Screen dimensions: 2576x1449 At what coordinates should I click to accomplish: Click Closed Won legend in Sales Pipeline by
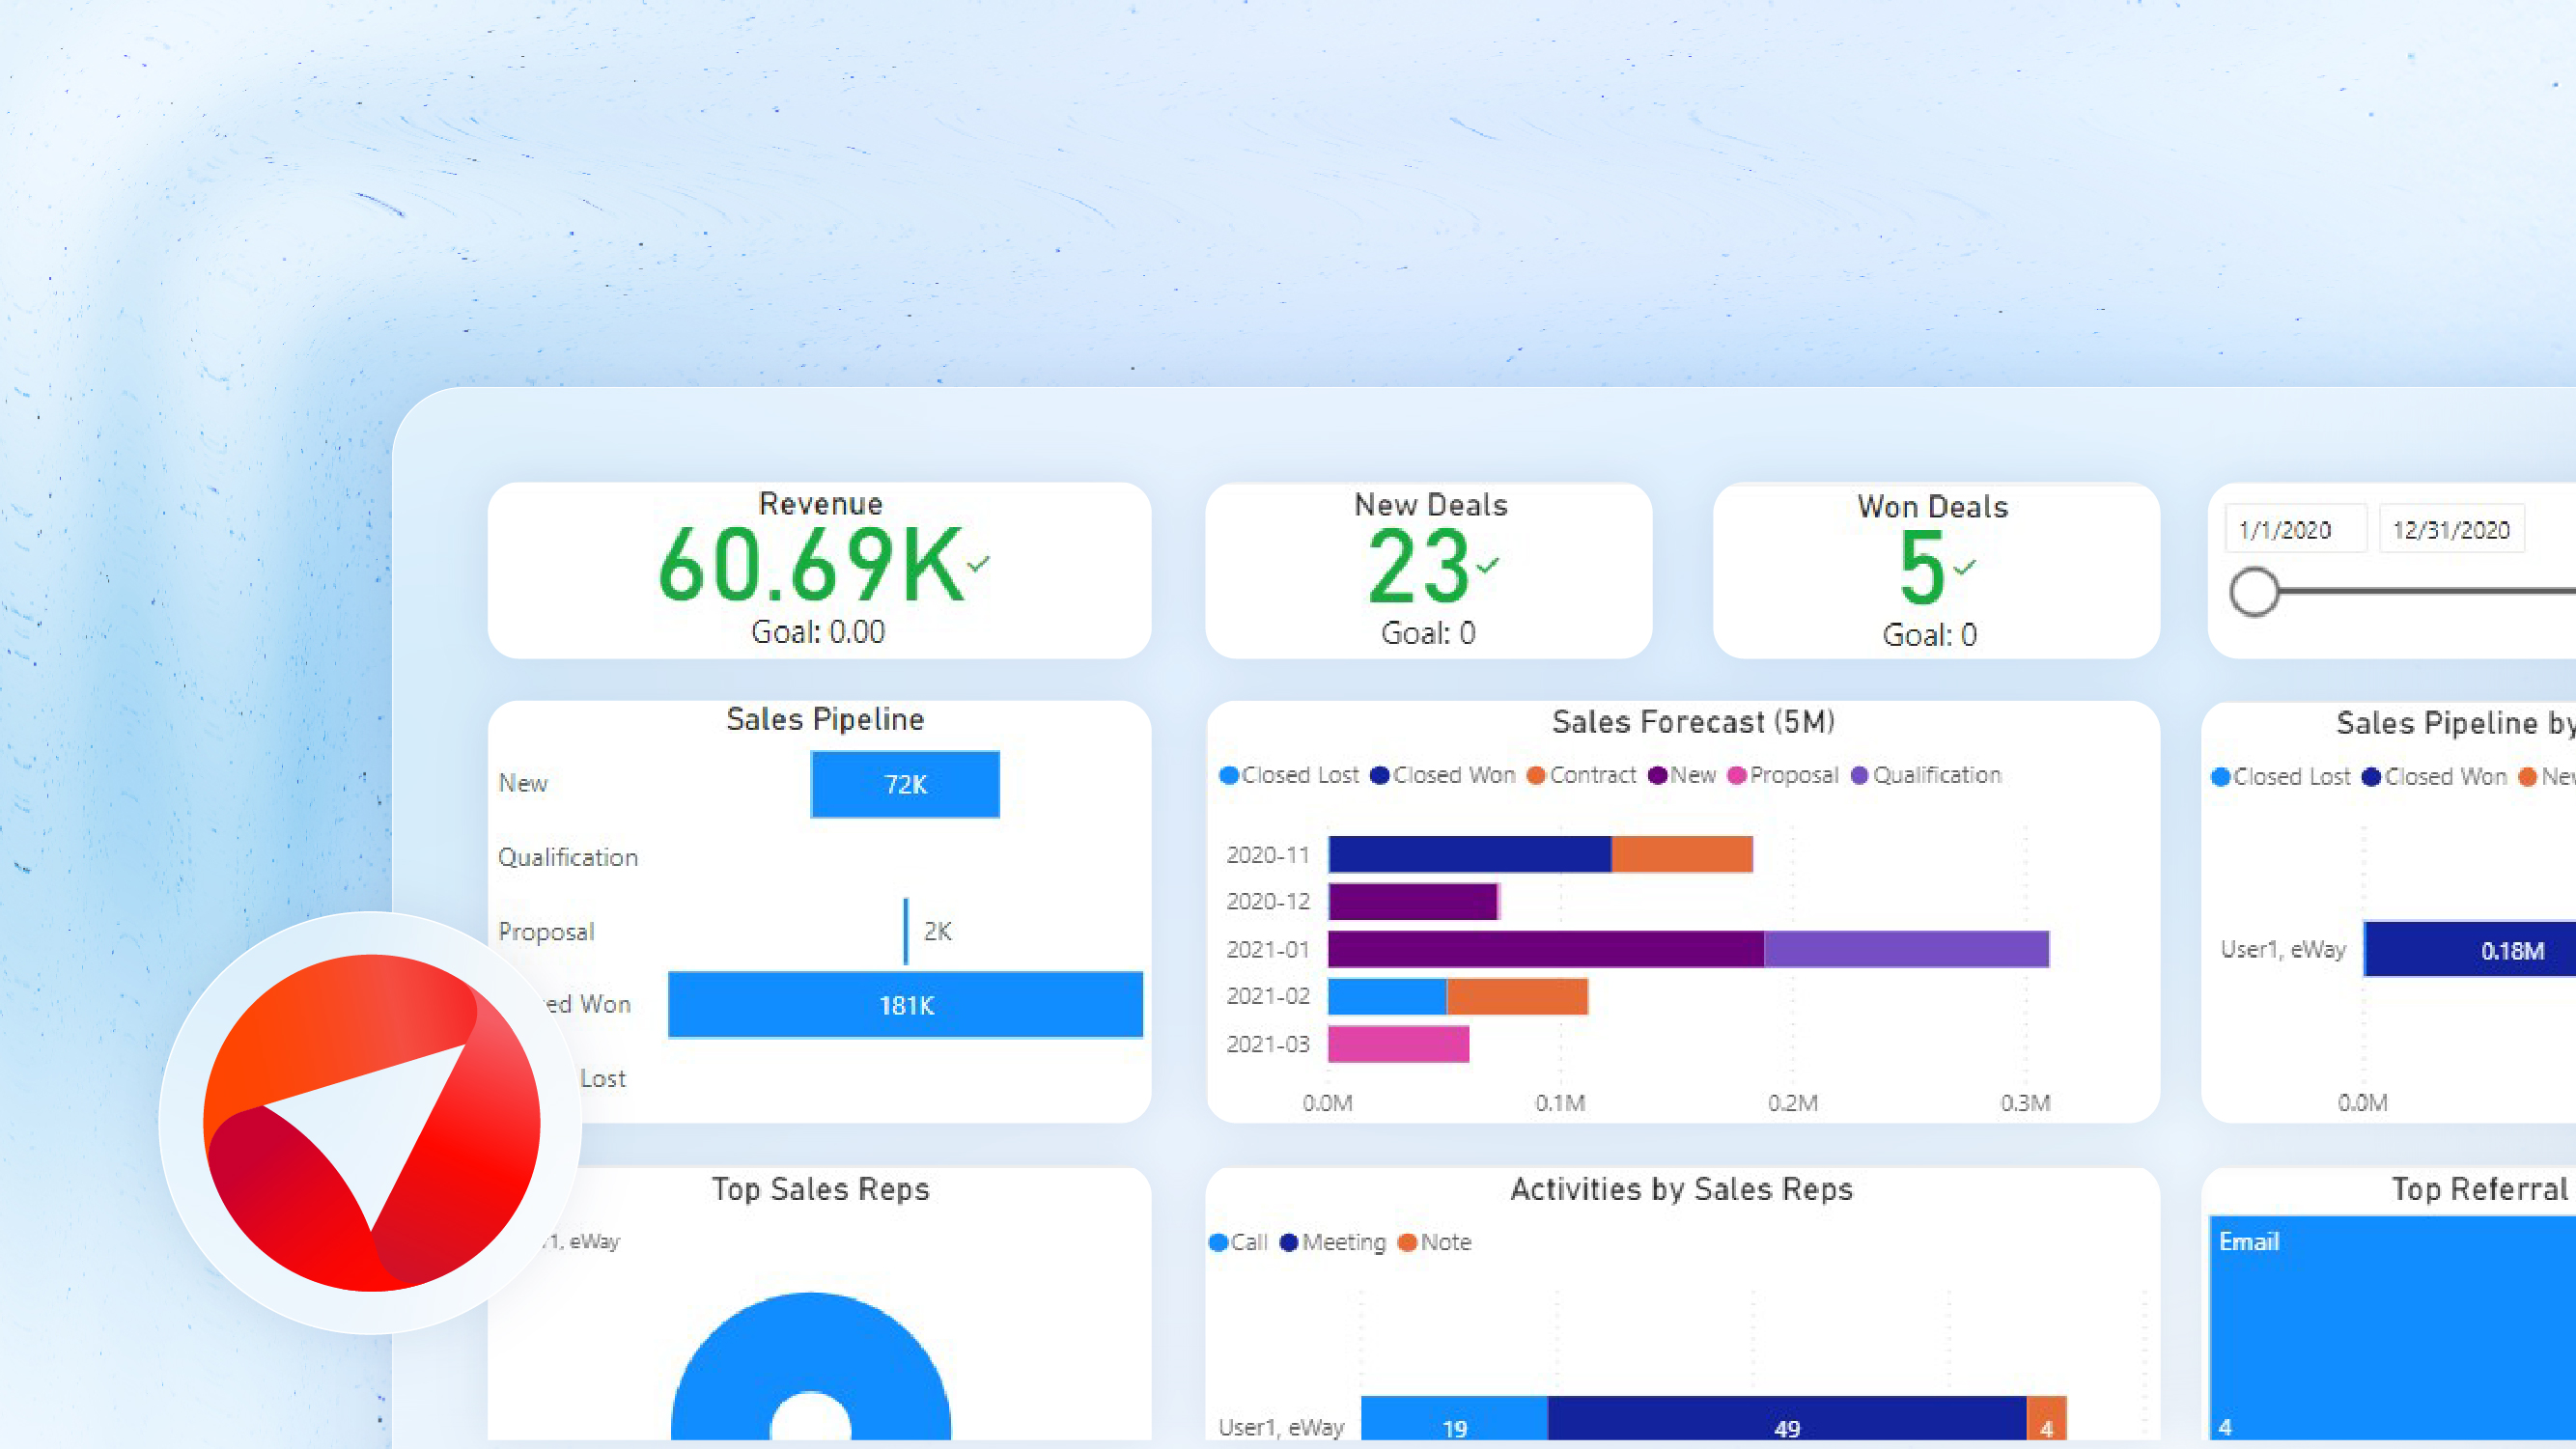[2435, 777]
